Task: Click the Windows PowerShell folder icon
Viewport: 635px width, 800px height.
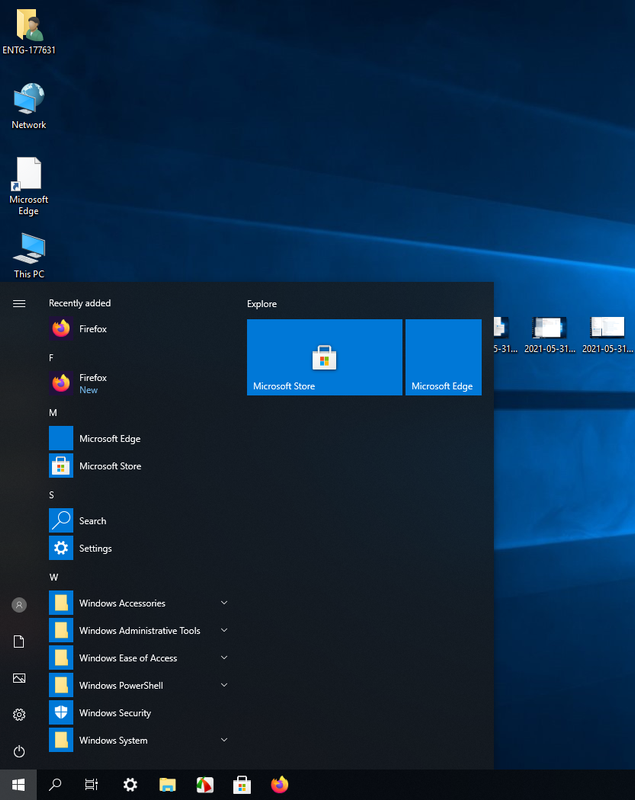Action: click(x=61, y=686)
